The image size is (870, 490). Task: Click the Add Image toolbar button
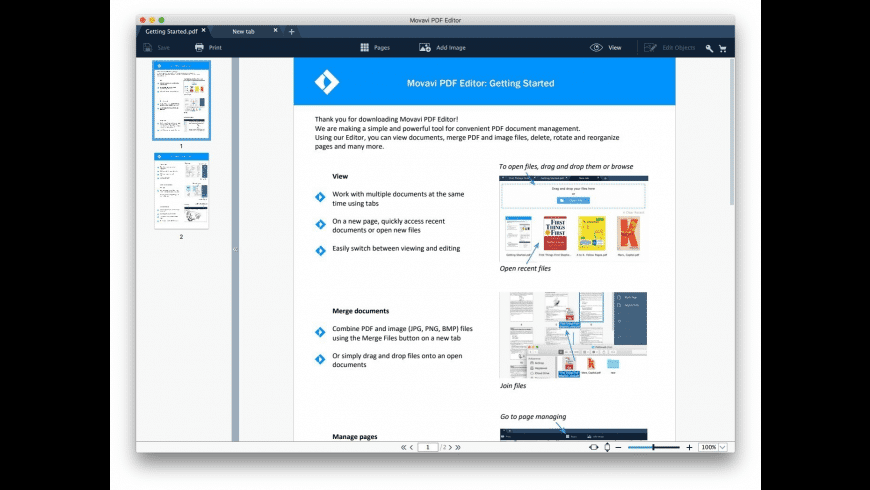(442, 48)
